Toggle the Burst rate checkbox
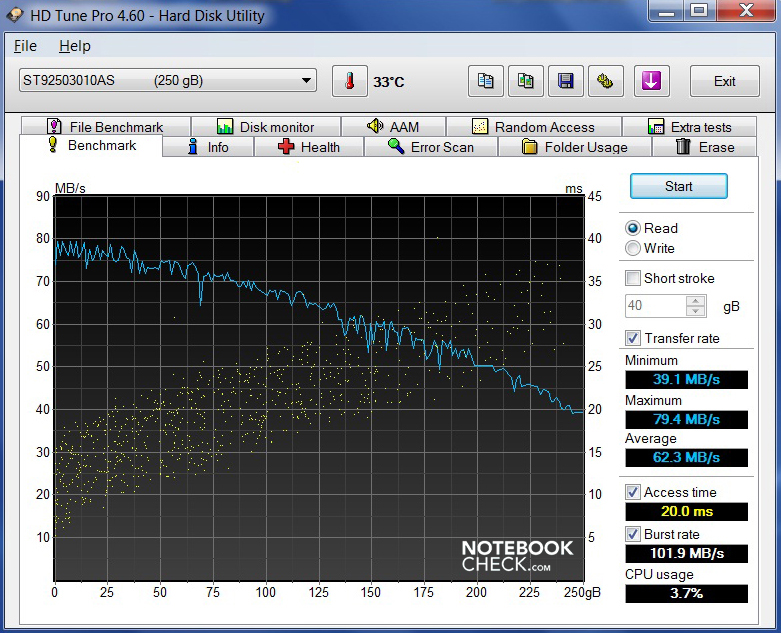The height and width of the screenshot is (633, 781). coord(633,534)
